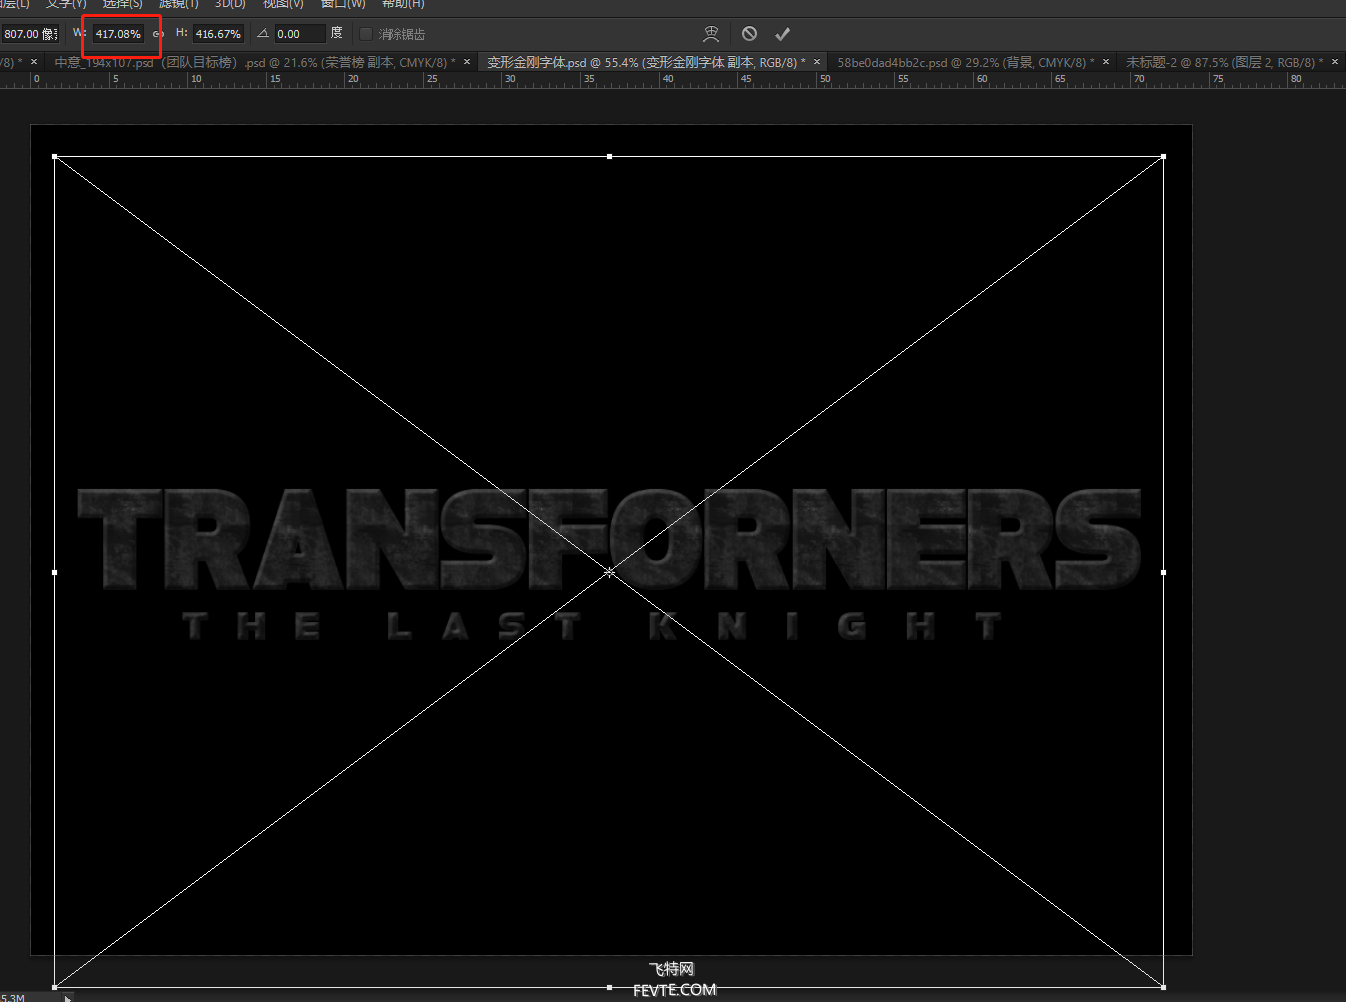Click the top-middle transform handle
The height and width of the screenshot is (1002, 1346).
[x=610, y=157]
